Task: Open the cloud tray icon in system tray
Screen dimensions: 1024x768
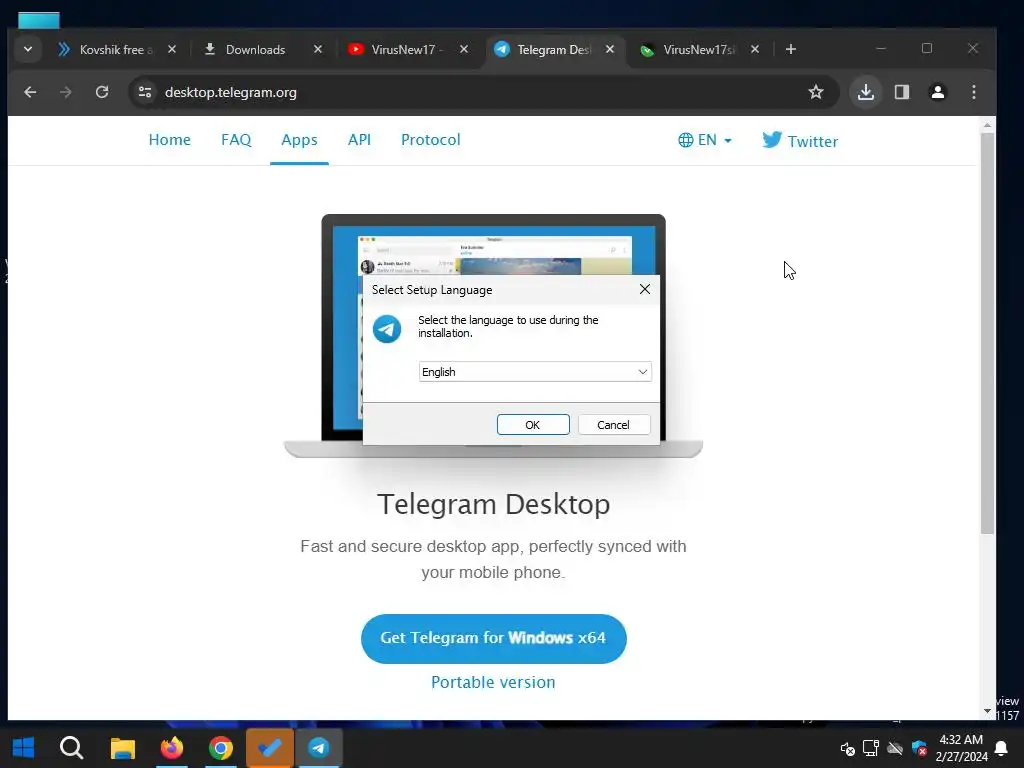Action: coord(895,748)
